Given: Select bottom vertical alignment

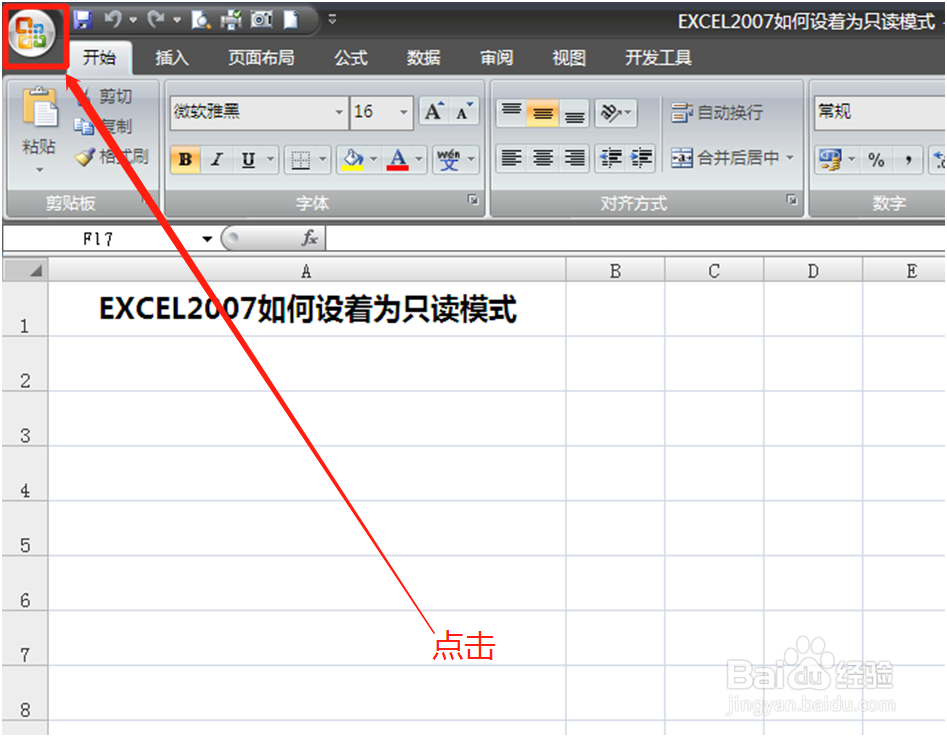Looking at the screenshot, I should pyautogui.click(x=574, y=112).
